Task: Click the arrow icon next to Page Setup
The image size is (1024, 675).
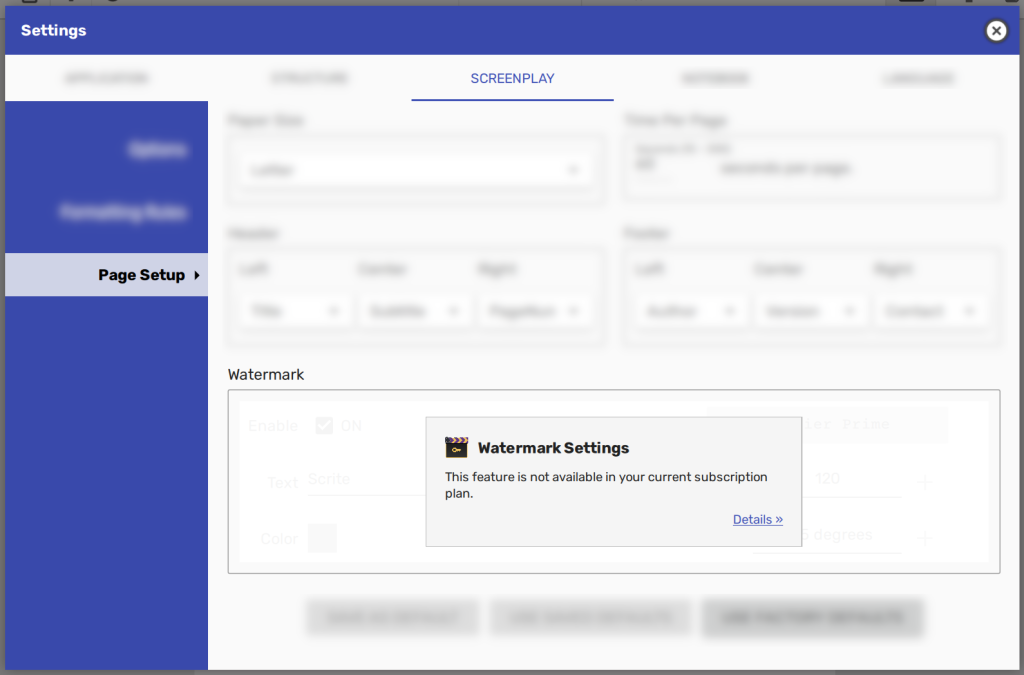Action: tap(197, 275)
